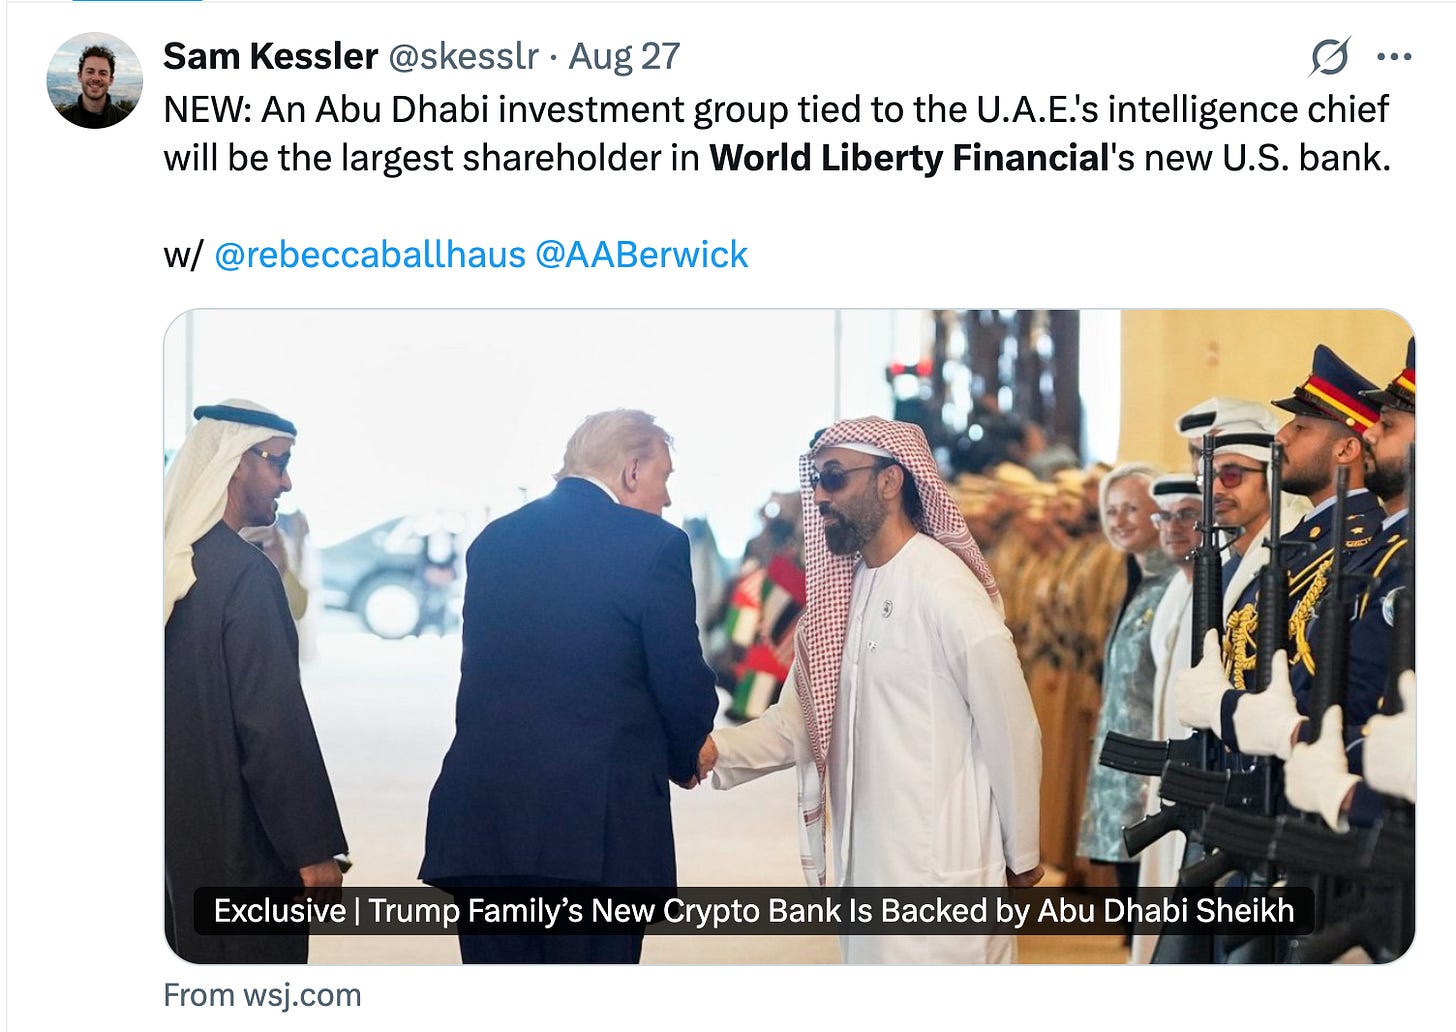
Task: Click the bold World Liberty Financial text
Action: pos(910,158)
